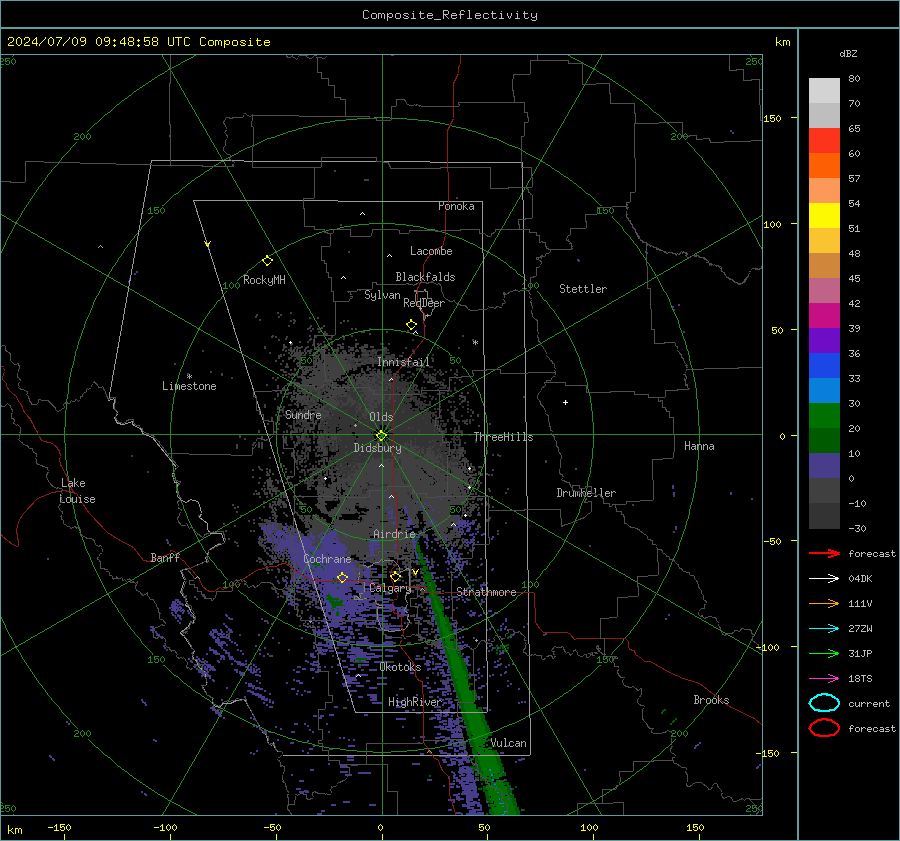Click the magenta 18TS arrow legend icon
The image size is (900, 841).
824,679
